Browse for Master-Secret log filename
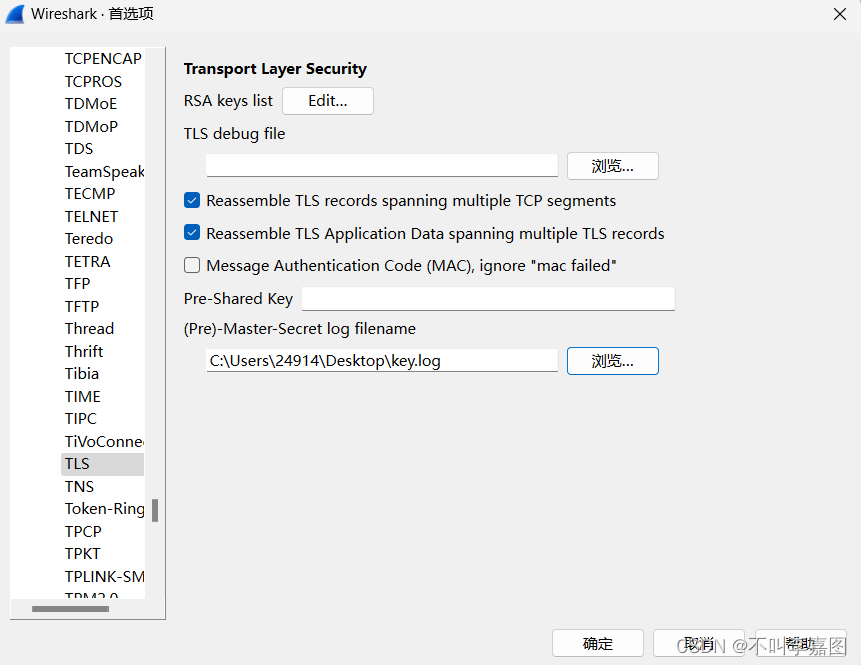This screenshot has height=665, width=861. (612, 361)
